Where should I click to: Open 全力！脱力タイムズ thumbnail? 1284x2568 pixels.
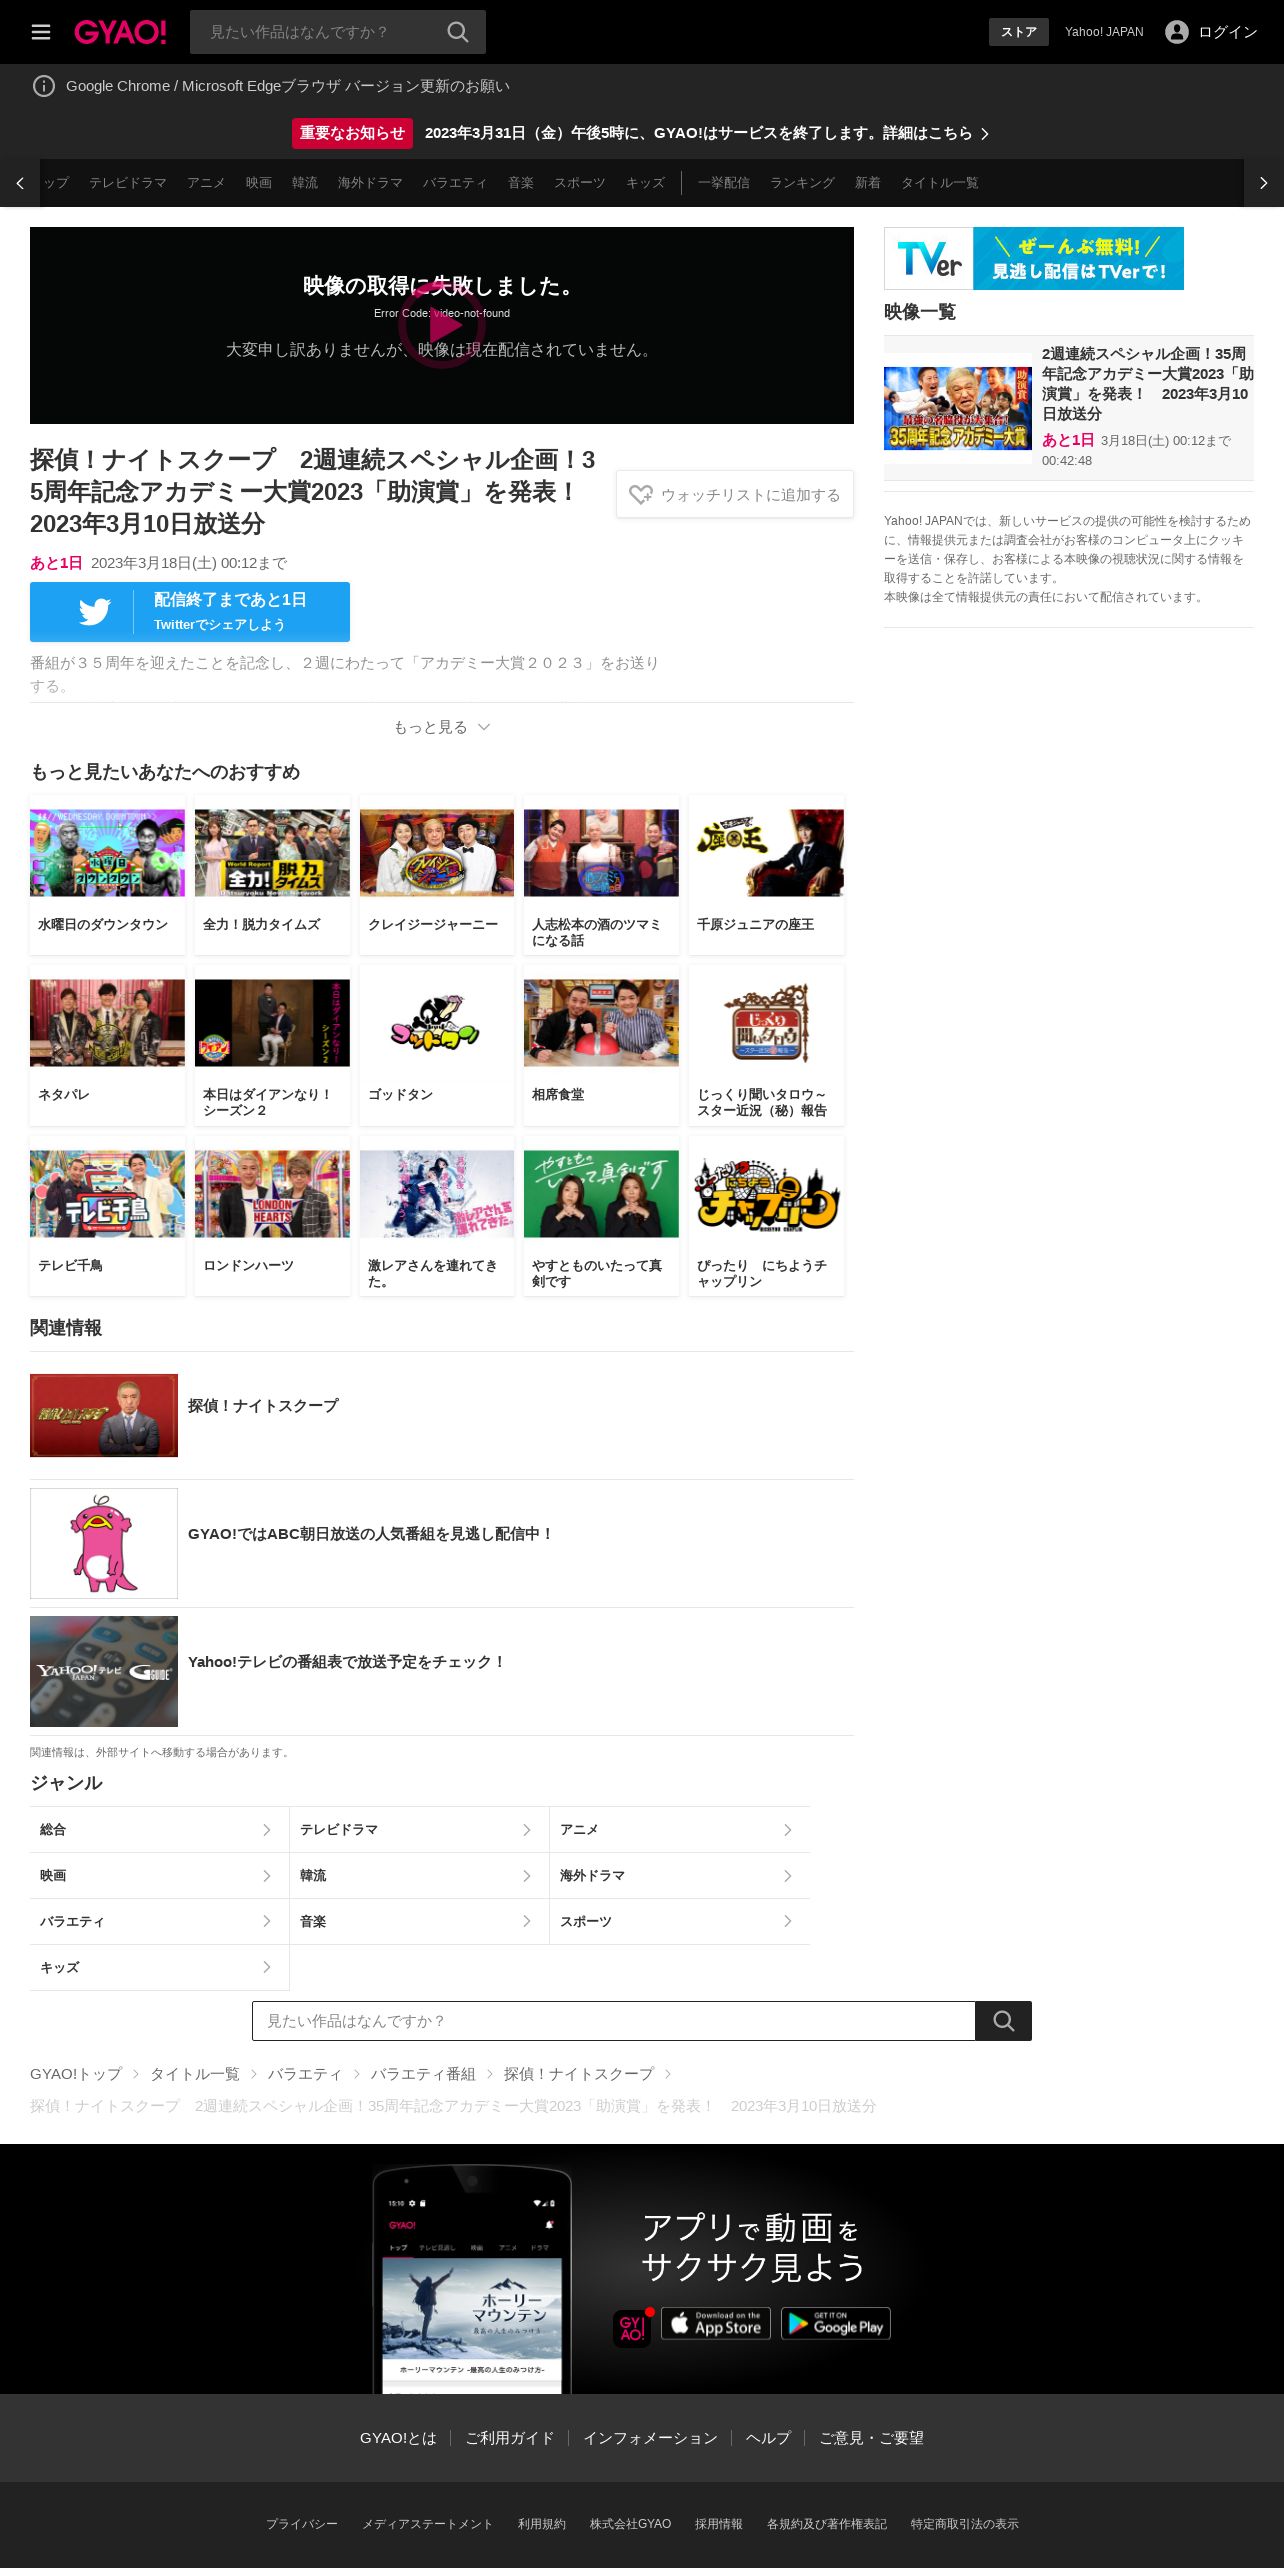click(272, 853)
